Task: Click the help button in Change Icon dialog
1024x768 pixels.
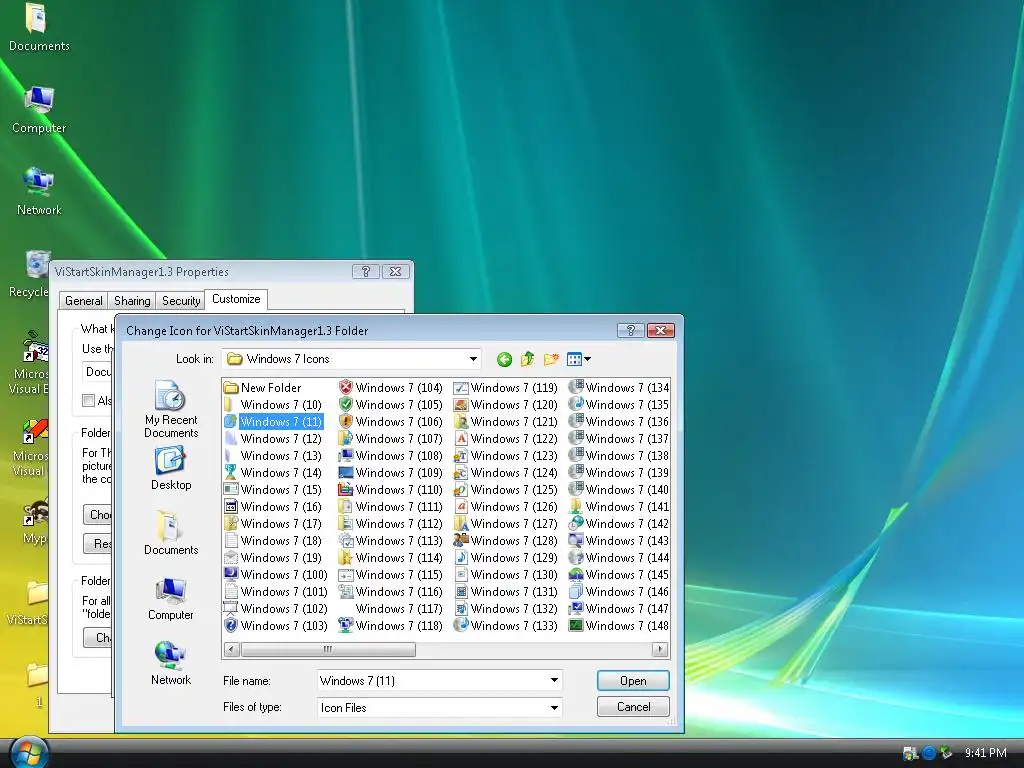Action: [x=630, y=330]
